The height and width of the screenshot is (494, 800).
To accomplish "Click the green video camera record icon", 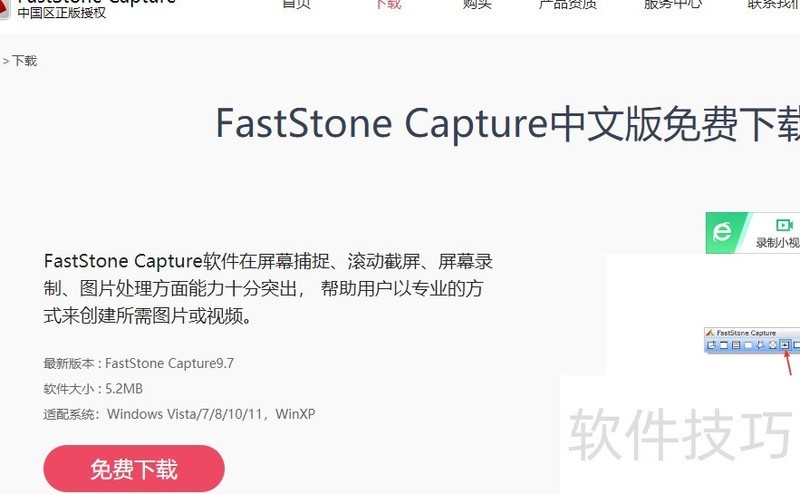I will click(x=784, y=225).
